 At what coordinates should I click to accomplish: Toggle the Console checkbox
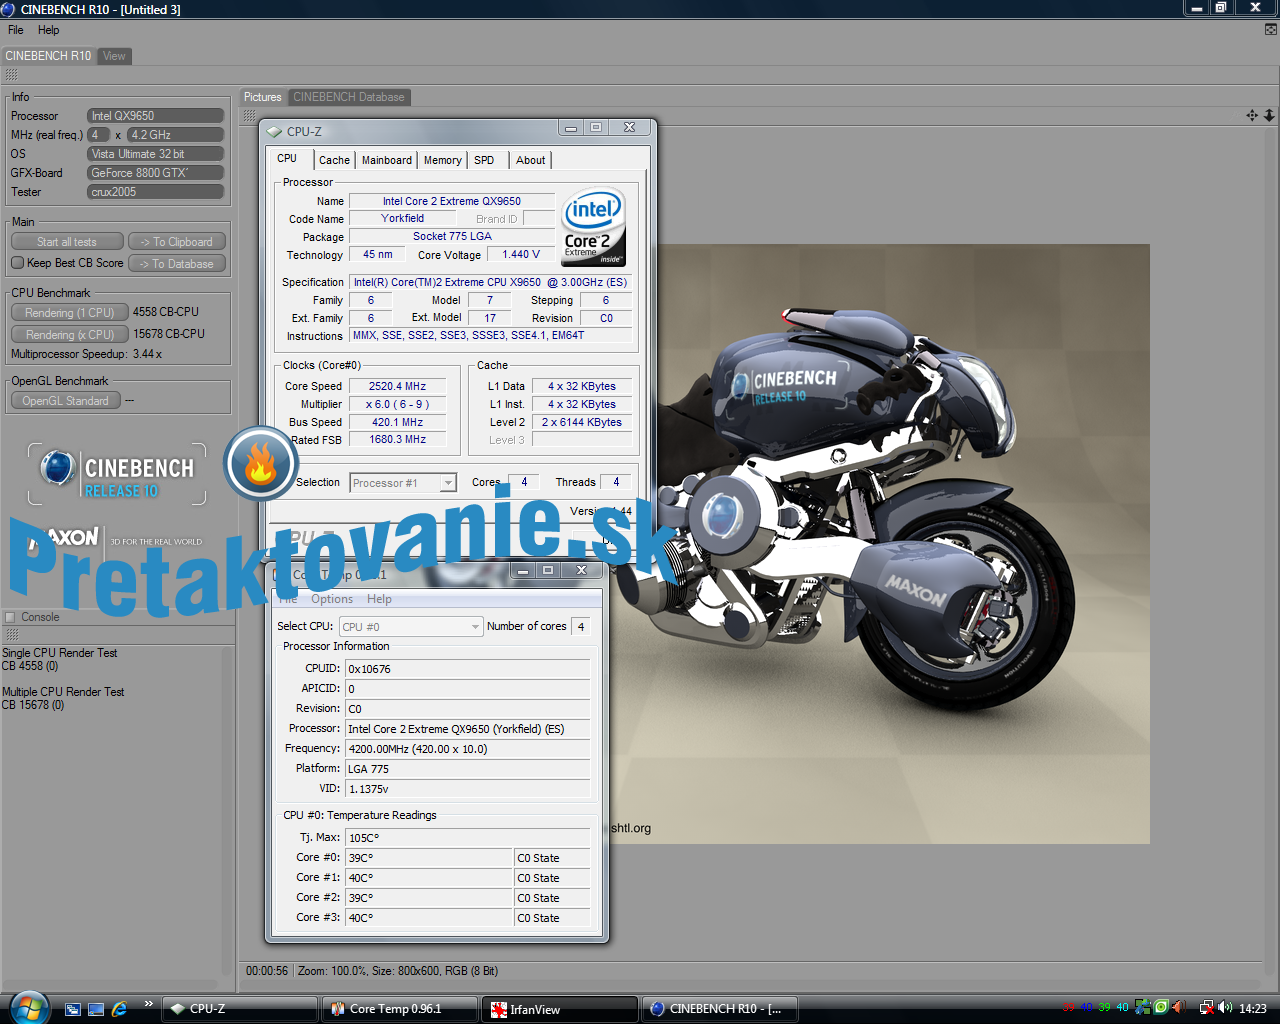[10, 617]
